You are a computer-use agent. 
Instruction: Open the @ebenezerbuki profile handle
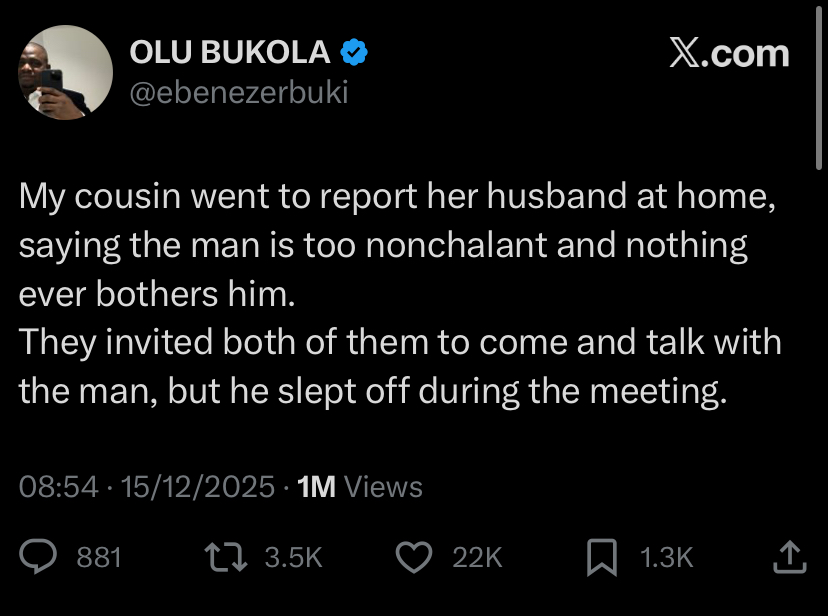tap(240, 92)
